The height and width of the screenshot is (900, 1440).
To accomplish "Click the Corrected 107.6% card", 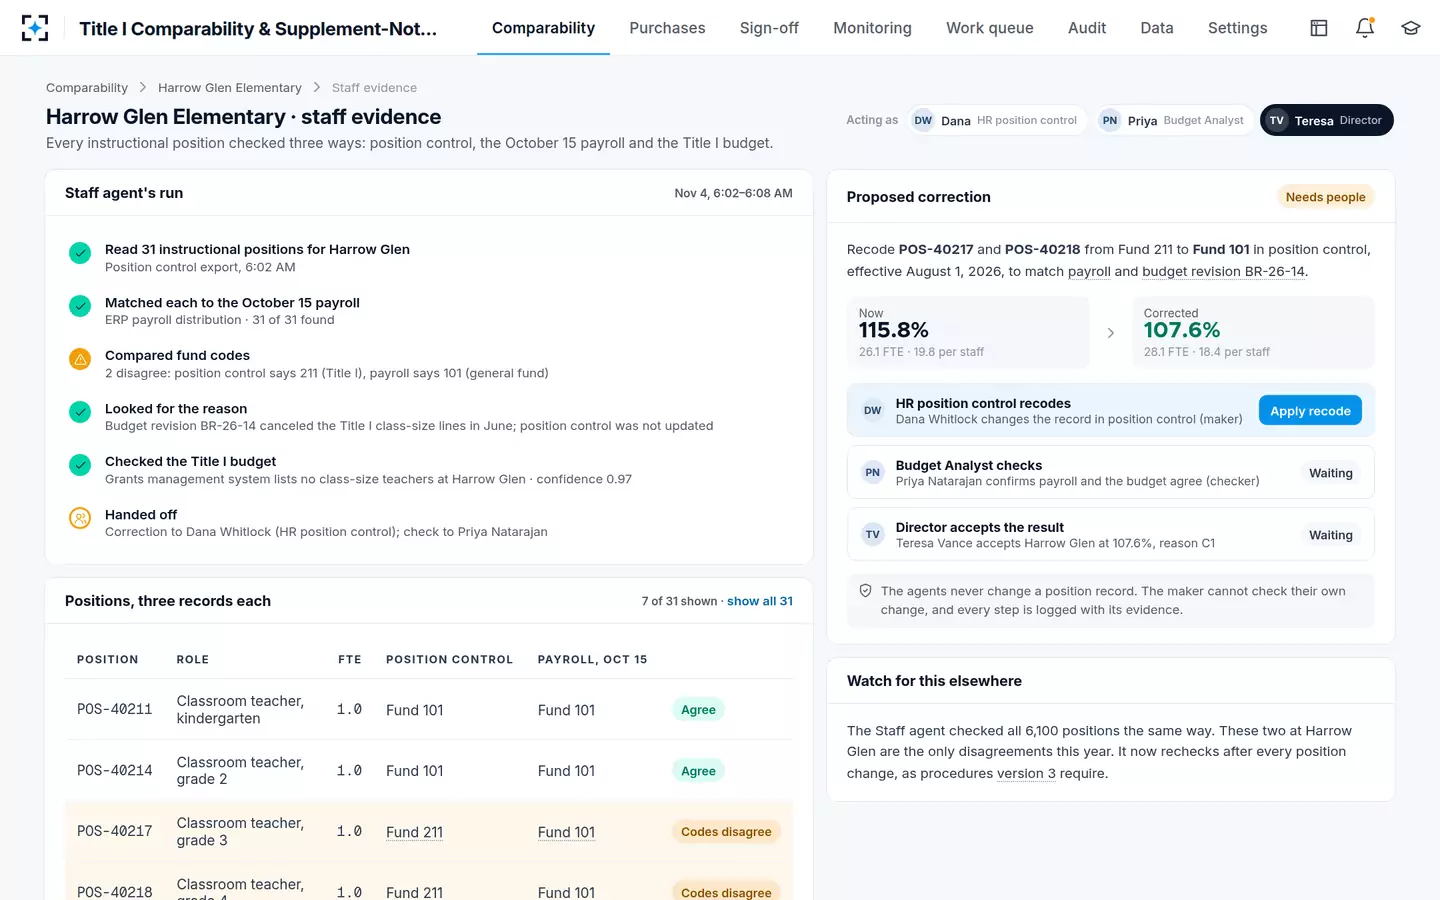I will click(x=1253, y=332).
